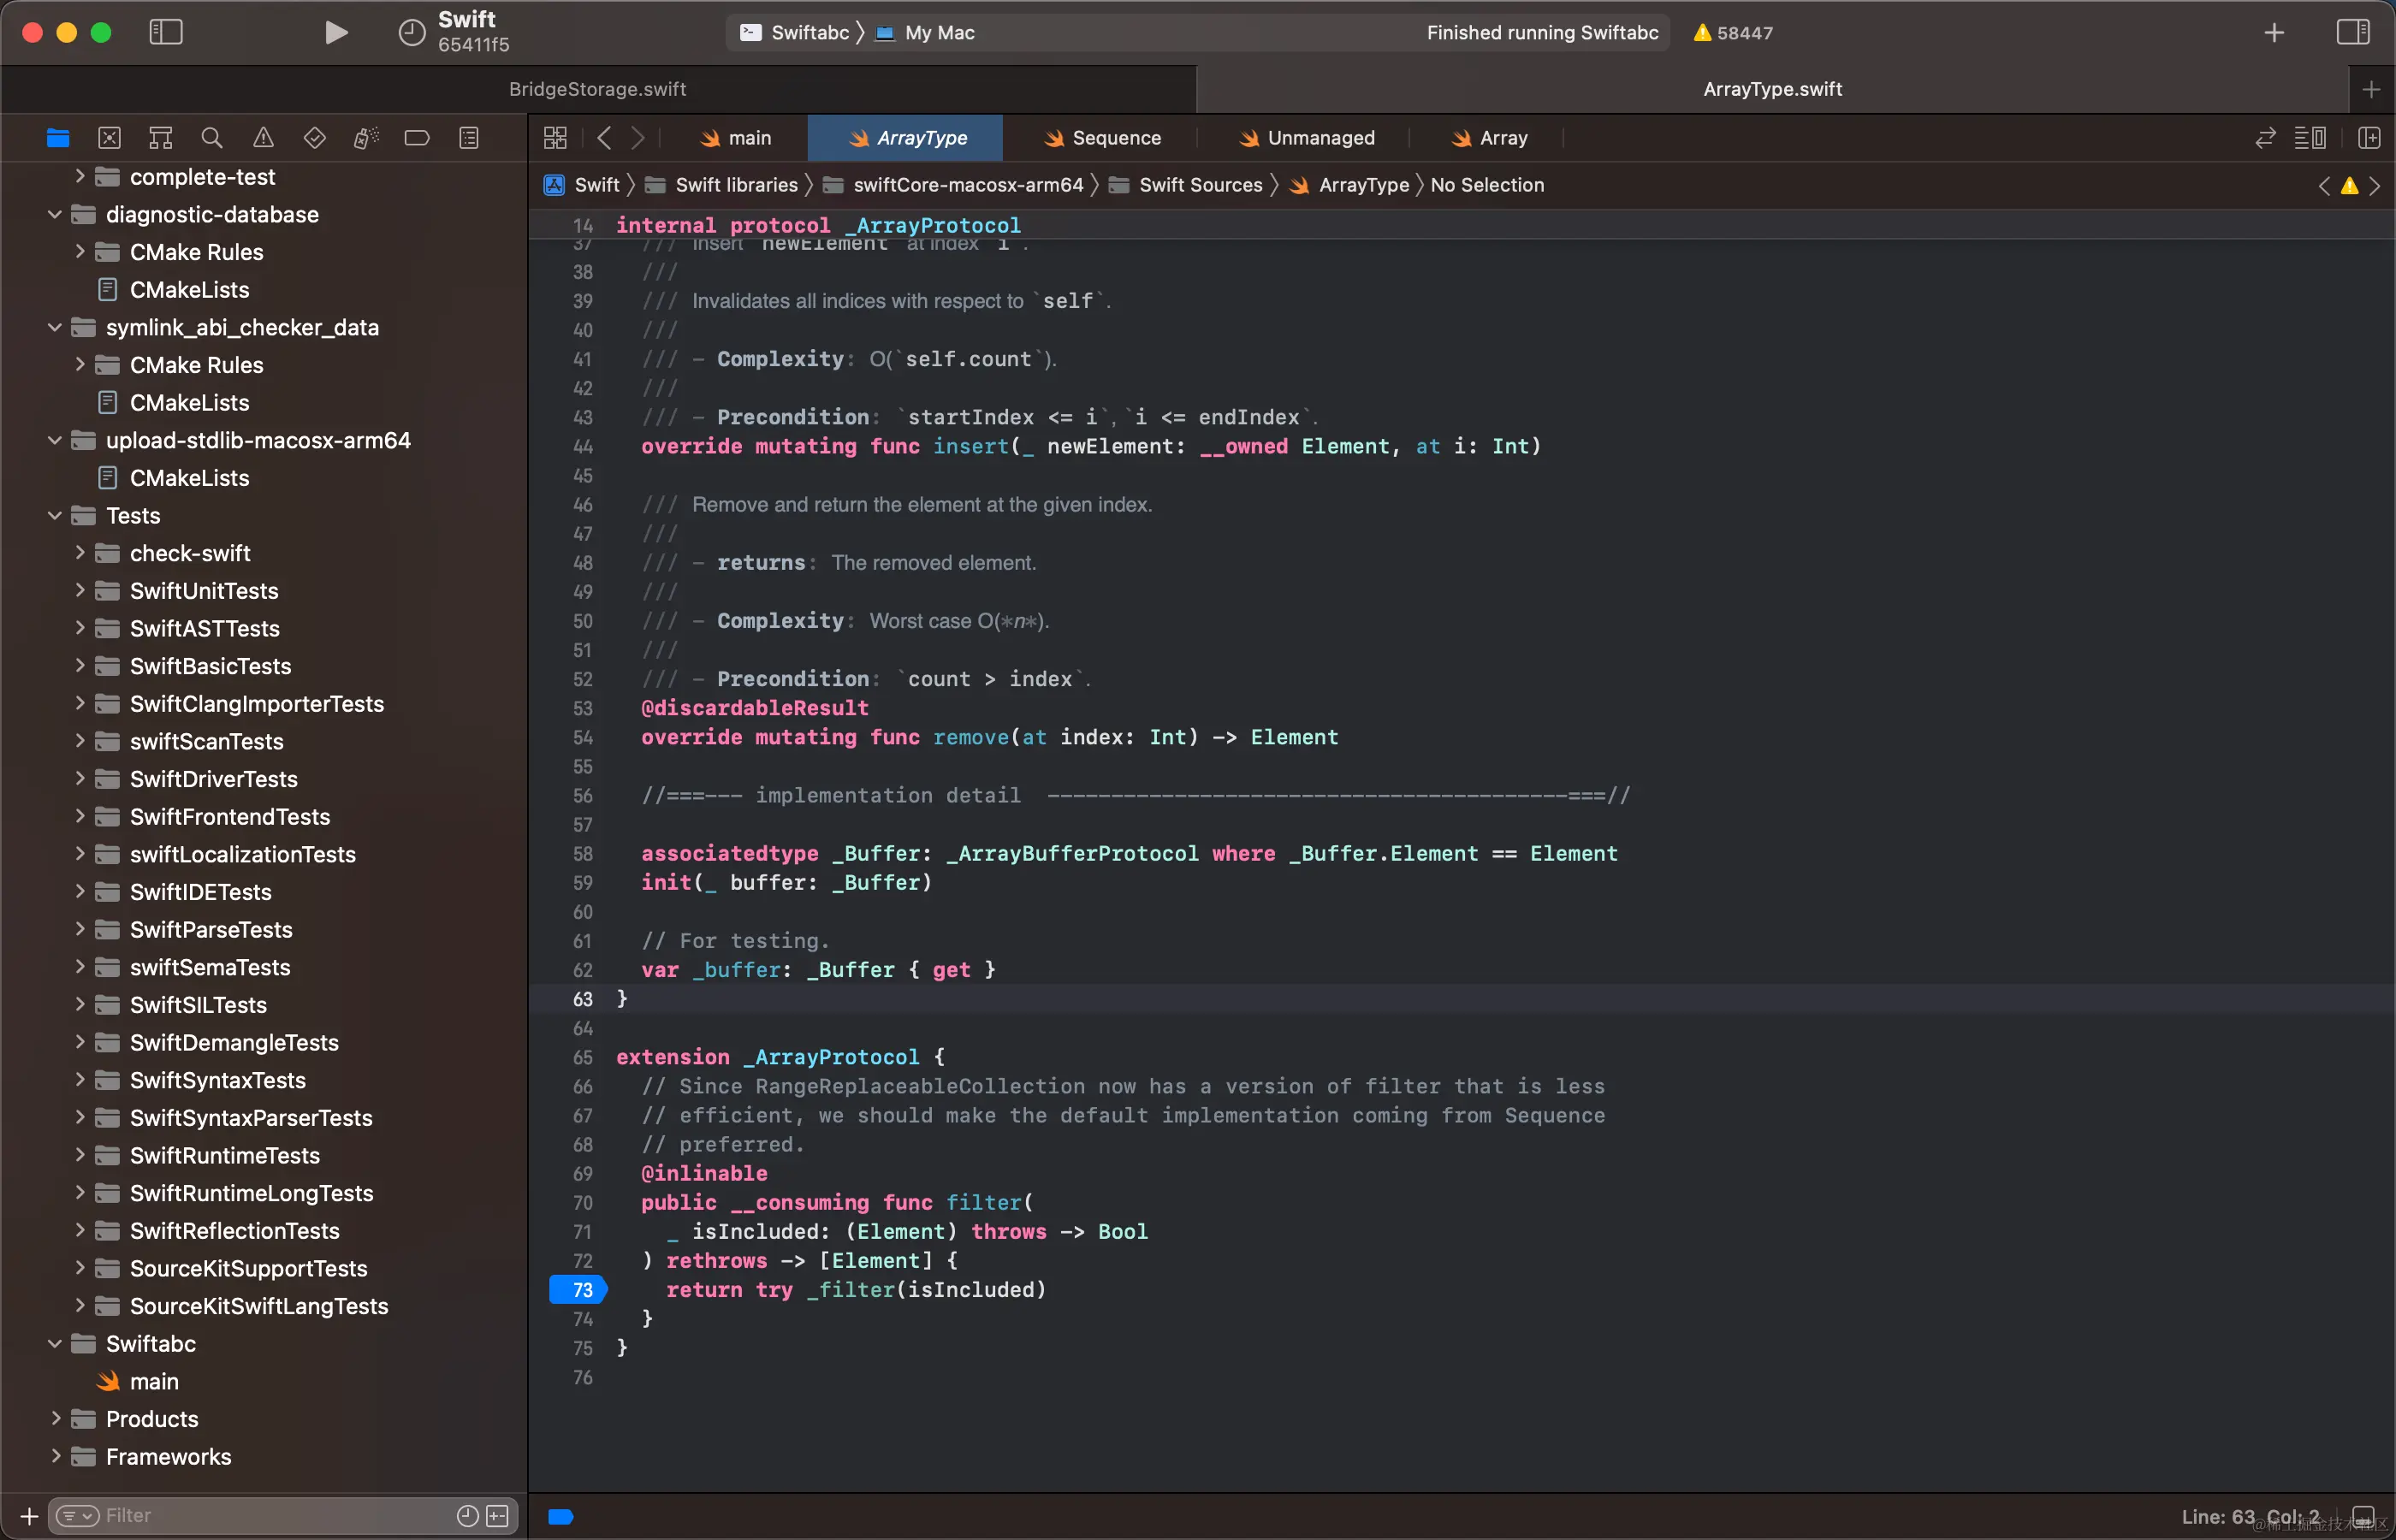Screen dimensions: 2396x1540
Task: Switch to the main editor tab
Action: [x=736, y=138]
